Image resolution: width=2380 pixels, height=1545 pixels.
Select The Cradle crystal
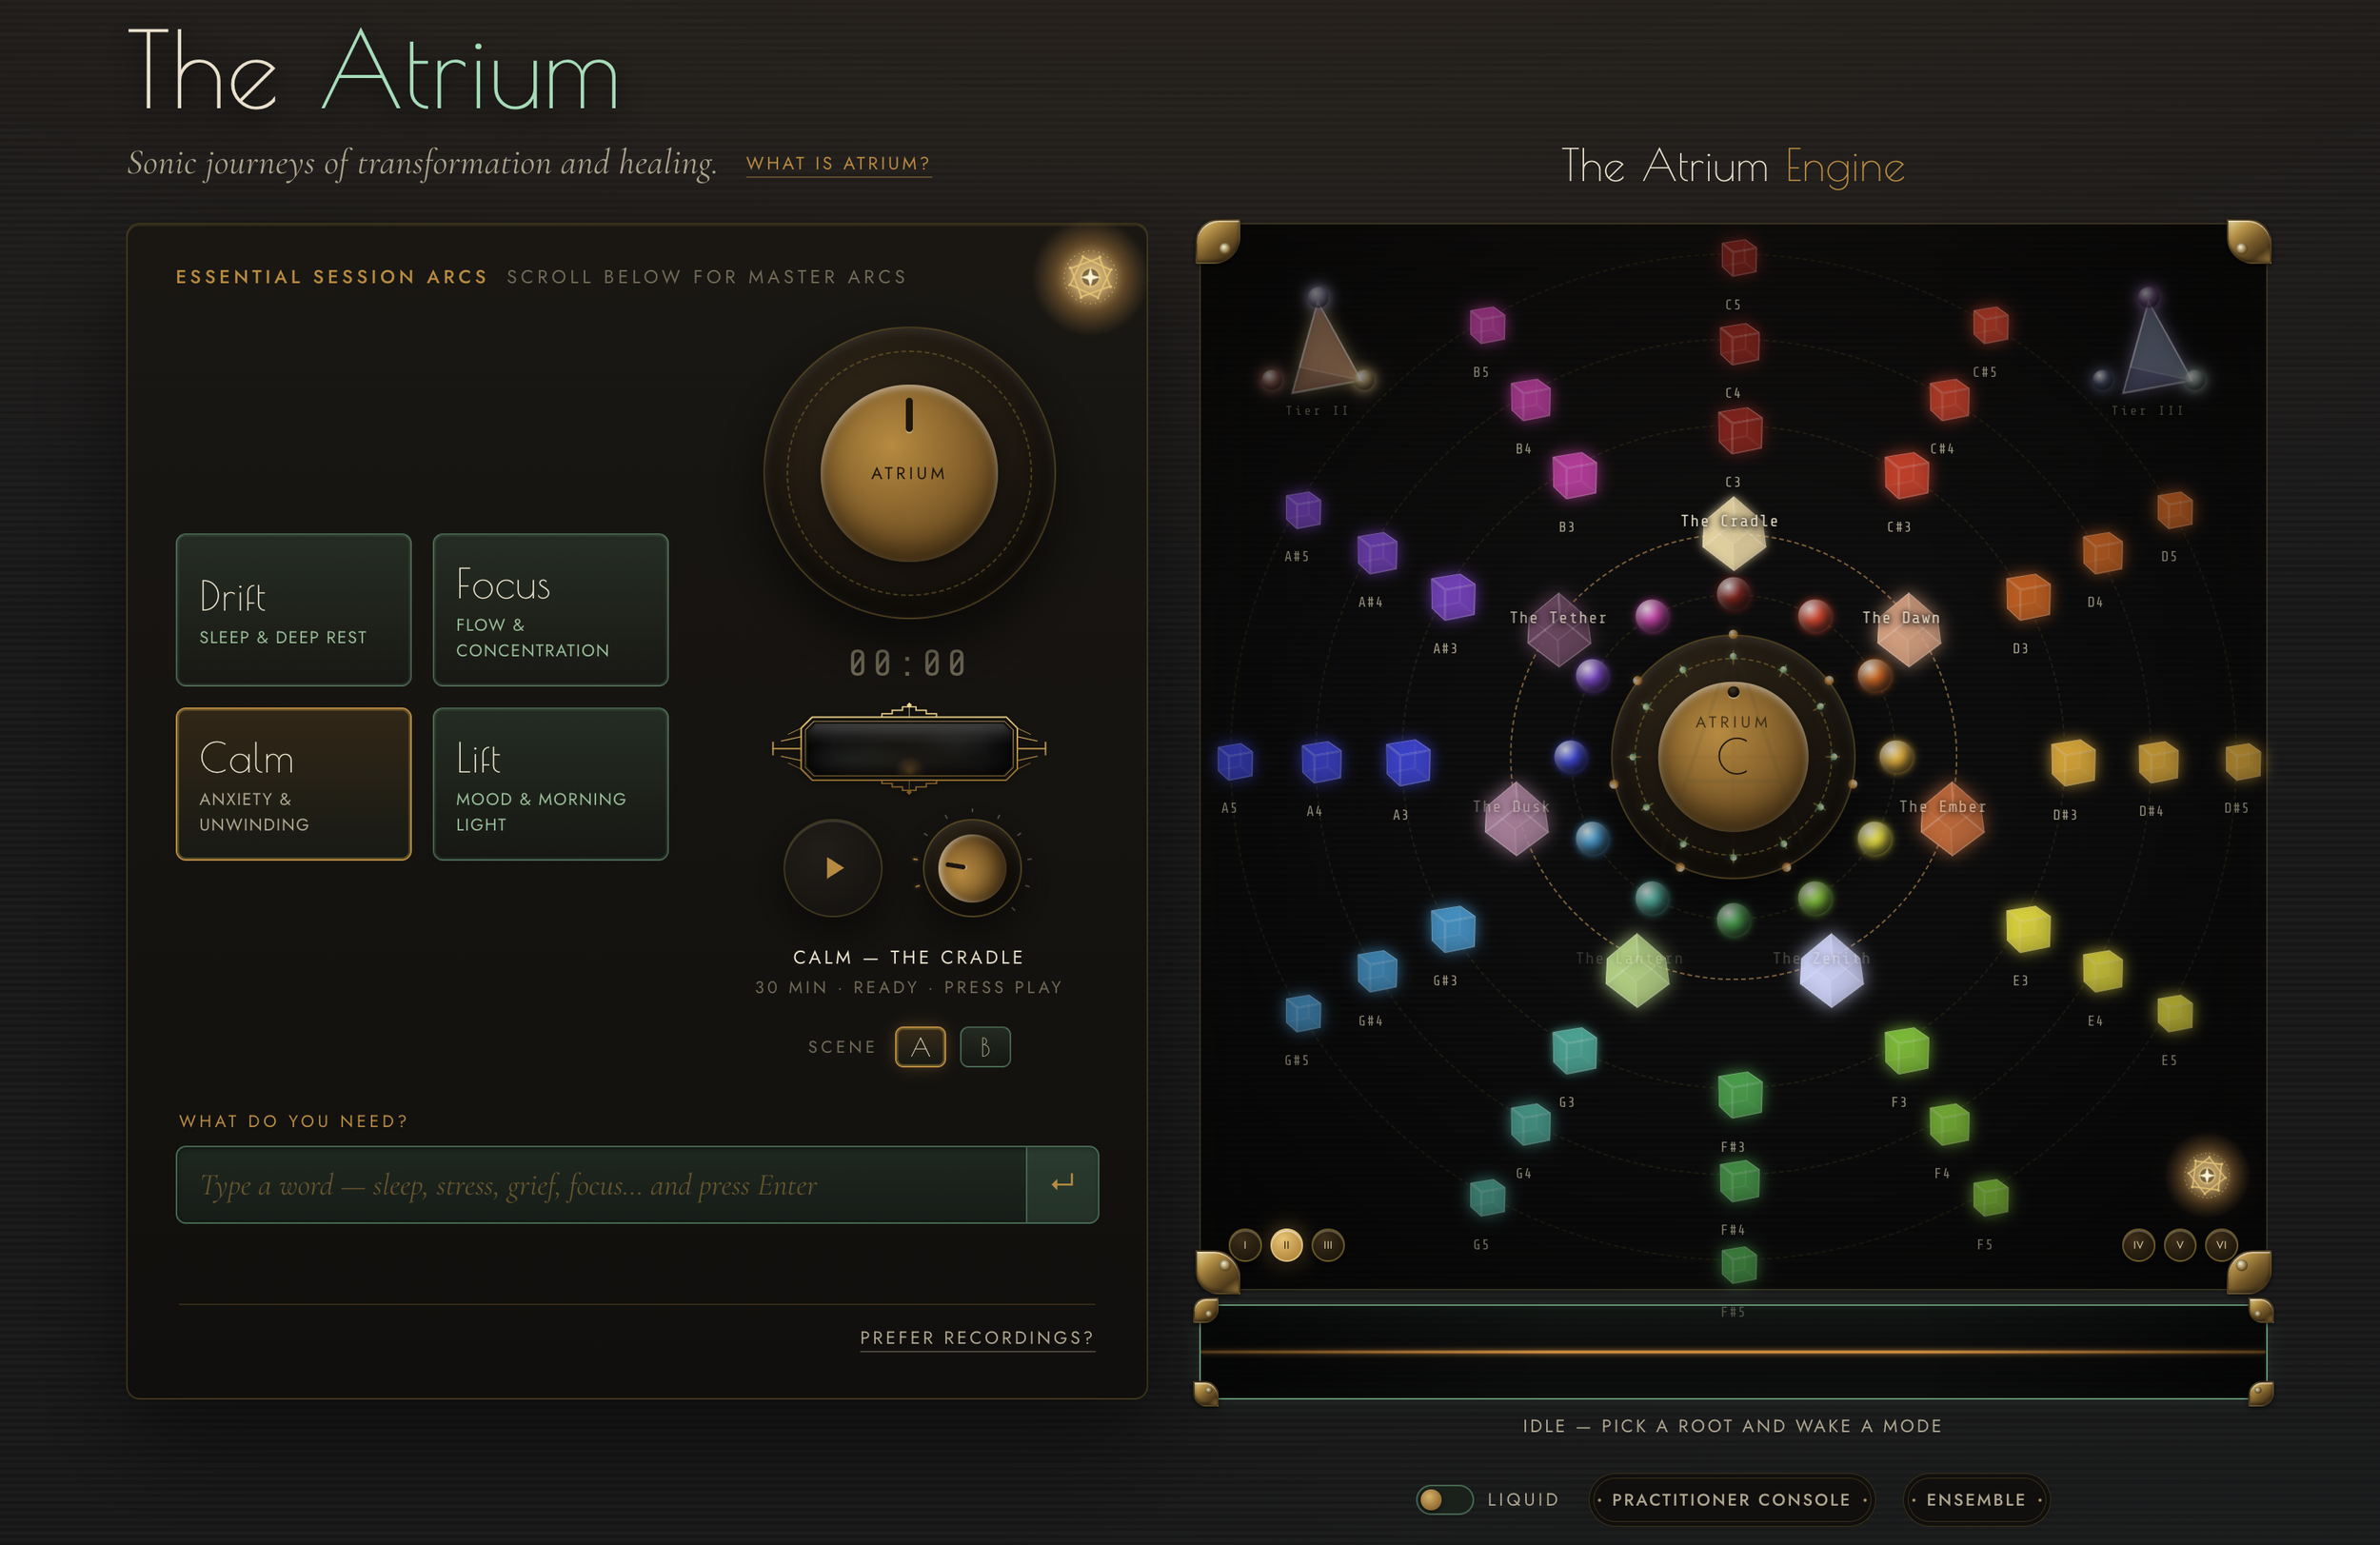(x=1733, y=534)
